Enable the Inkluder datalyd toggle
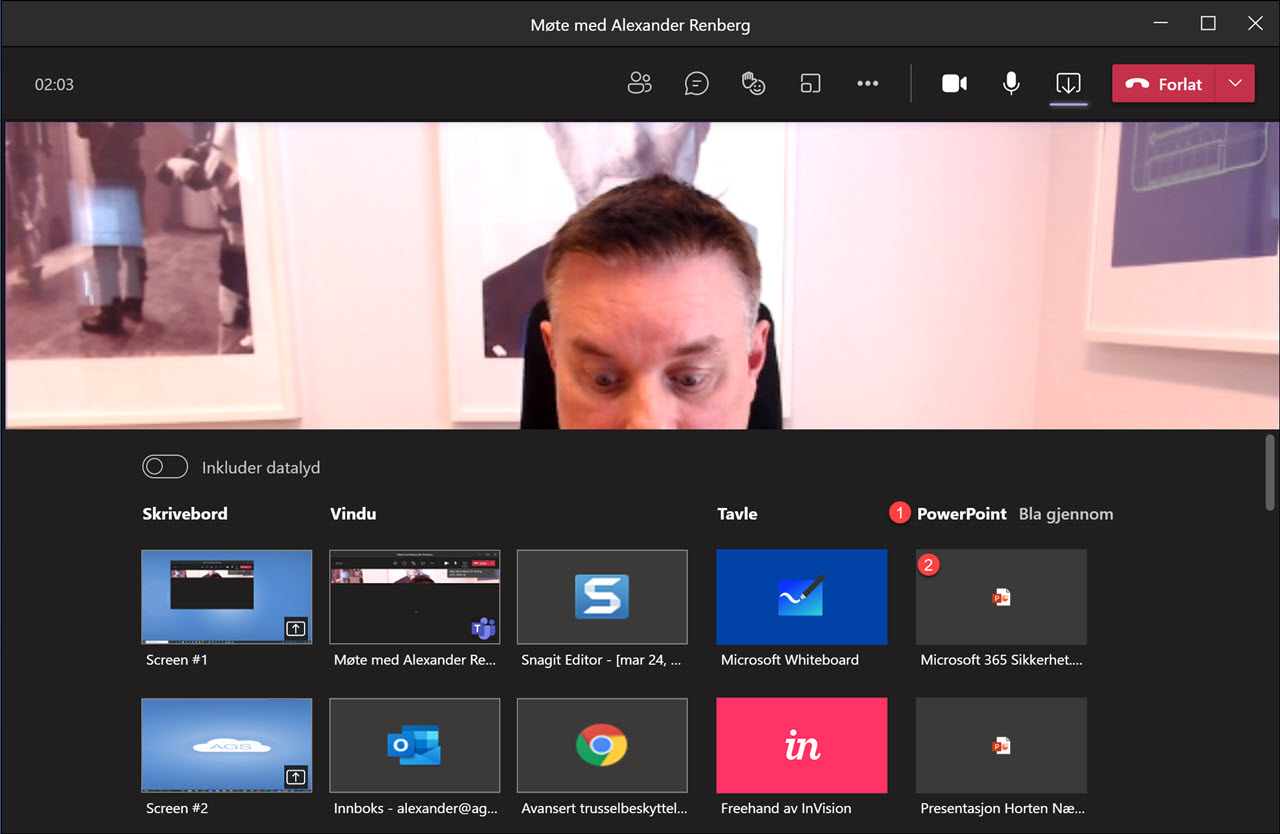 click(165, 466)
